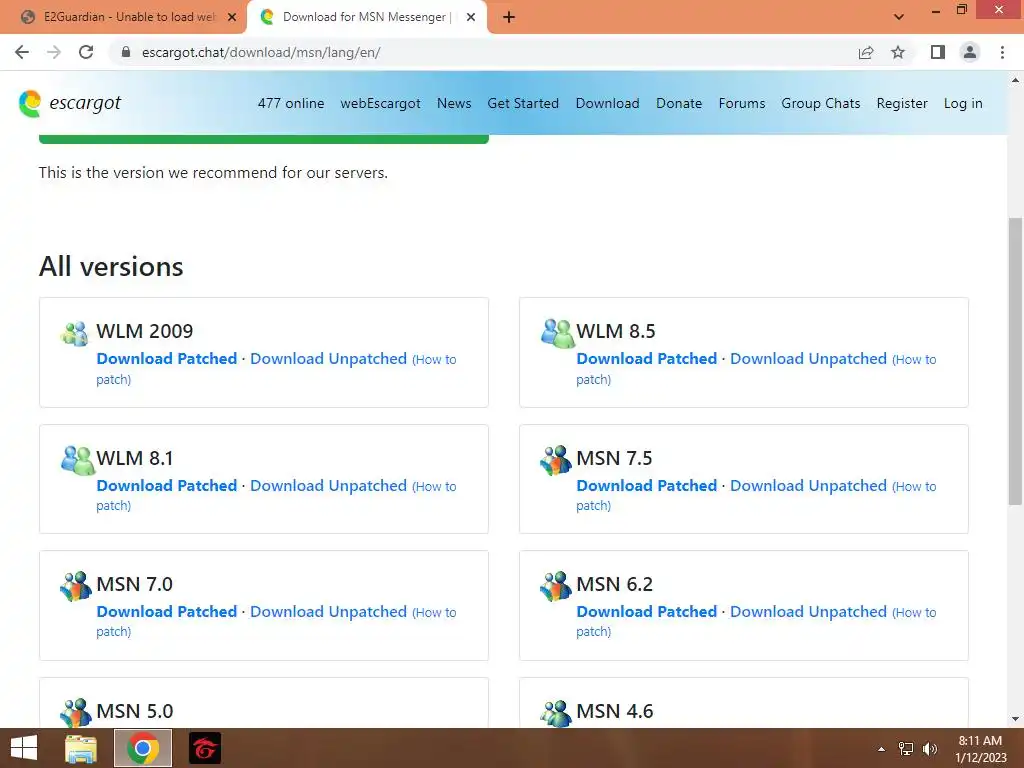The width and height of the screenshot is (1024, 768).
Task: Click the address bar URL field
Action: [x=483, y=52]
